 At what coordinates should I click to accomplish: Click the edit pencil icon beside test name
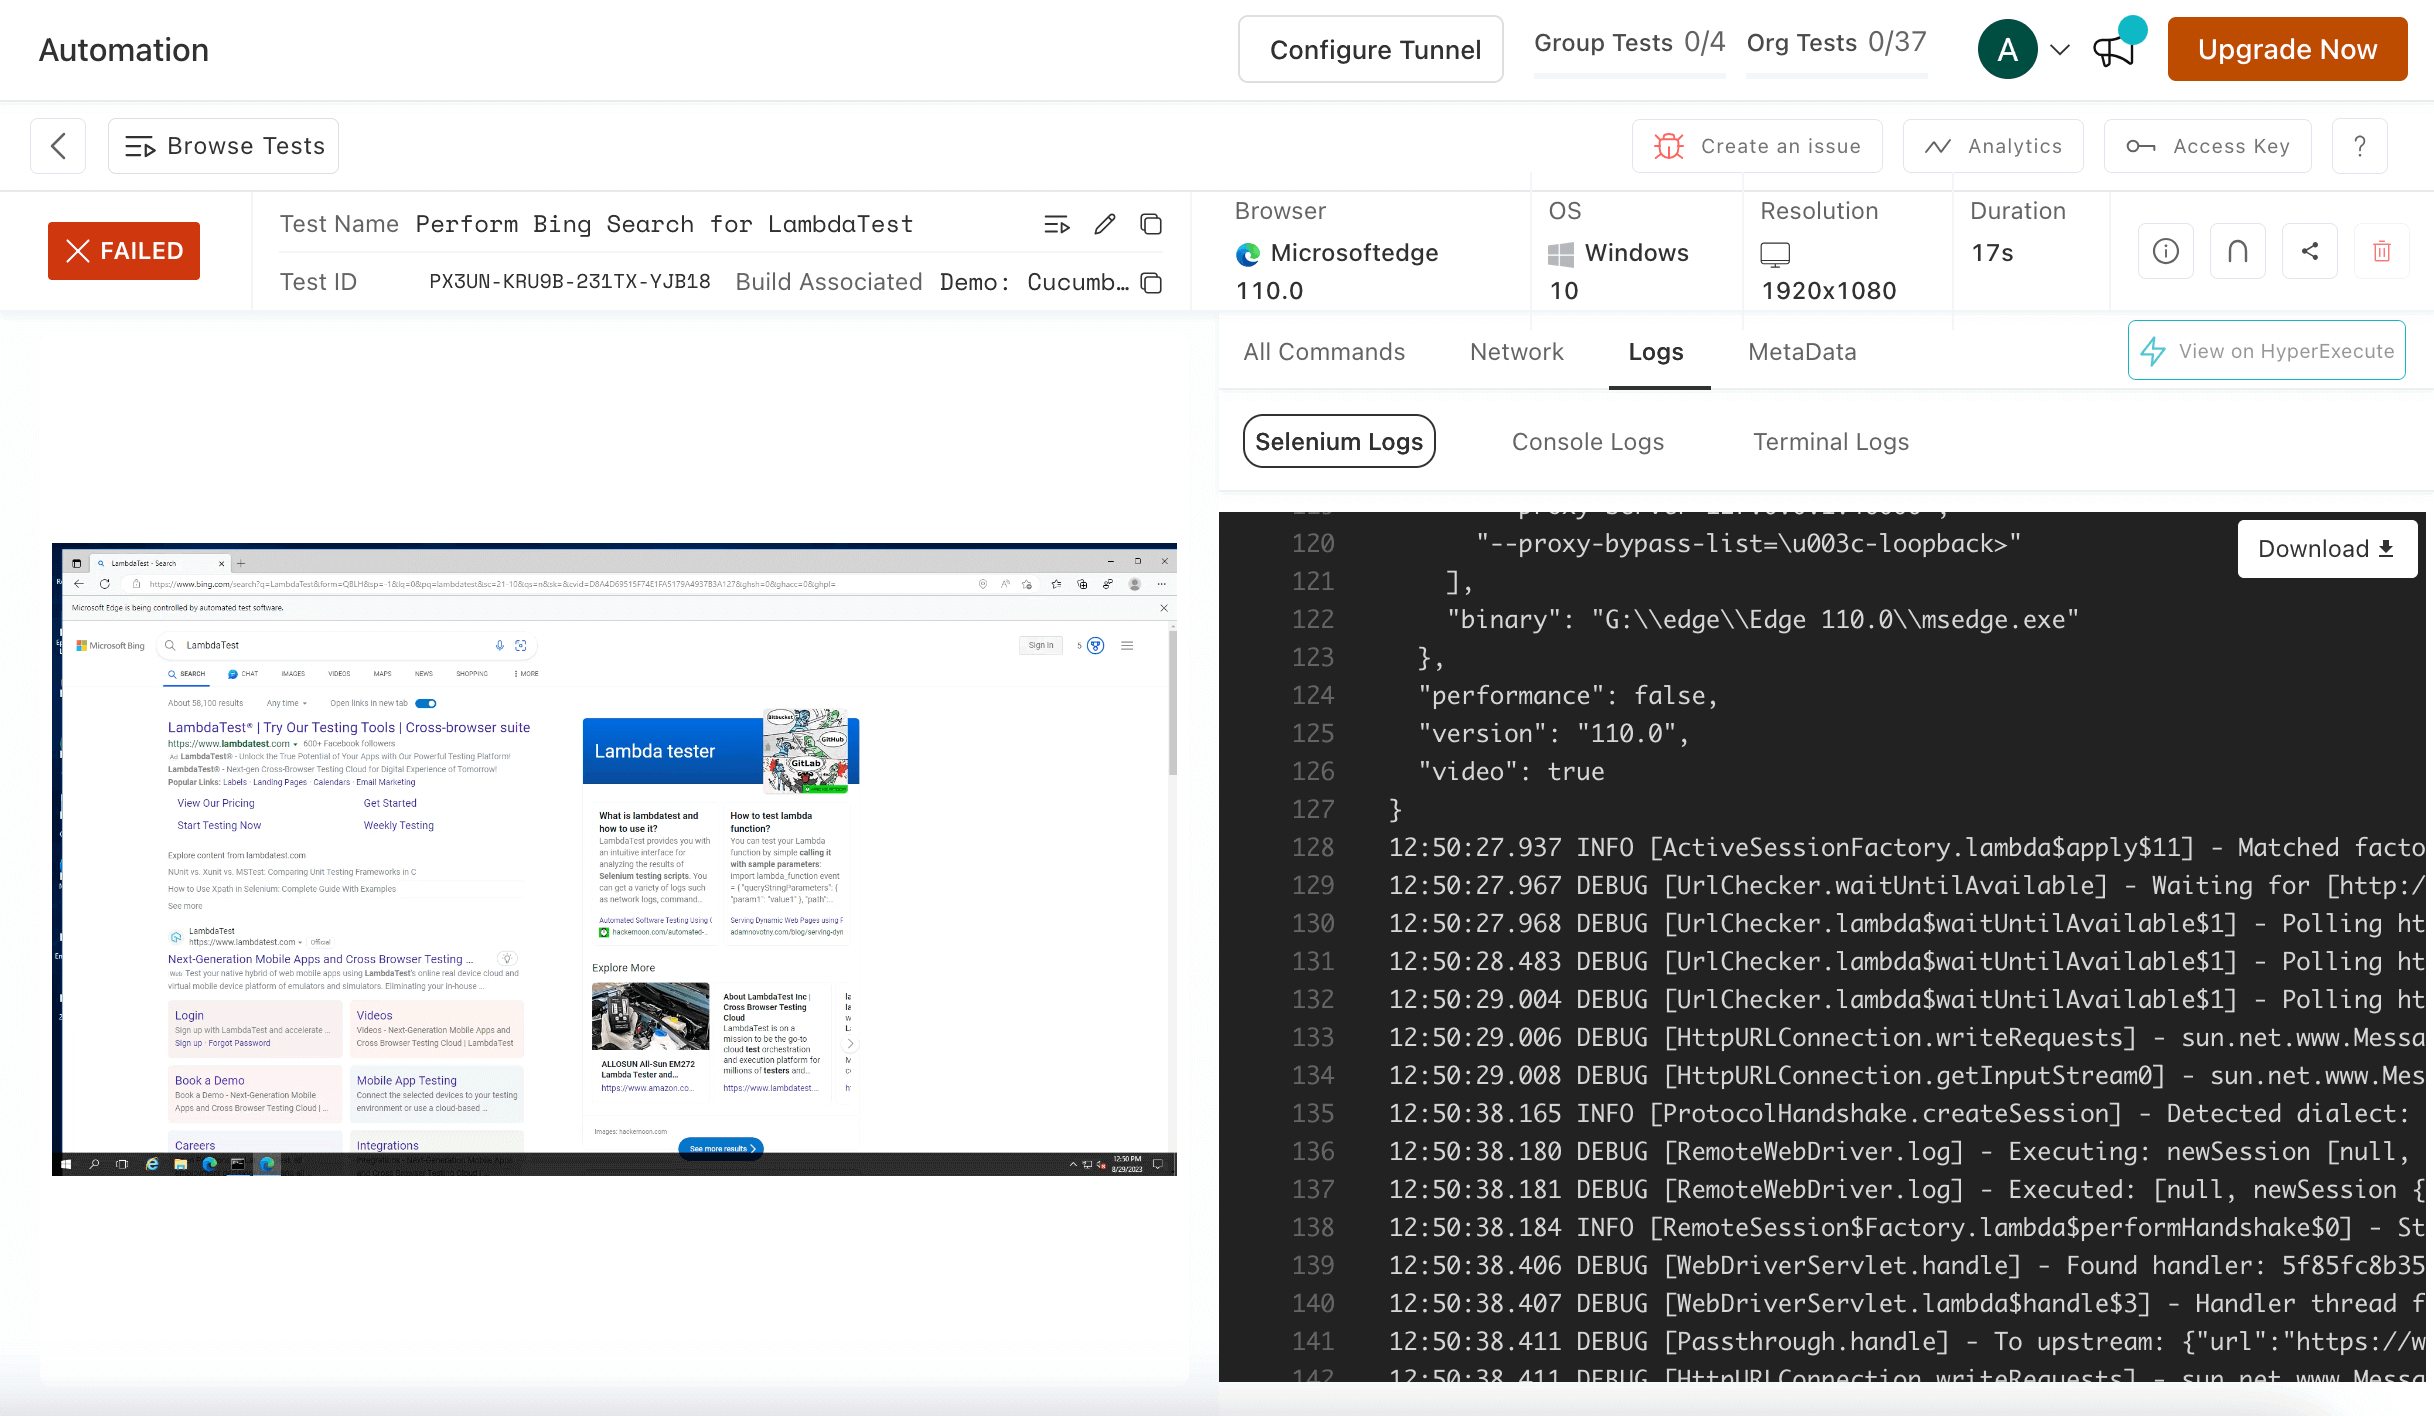click(x=1105, y=224)
